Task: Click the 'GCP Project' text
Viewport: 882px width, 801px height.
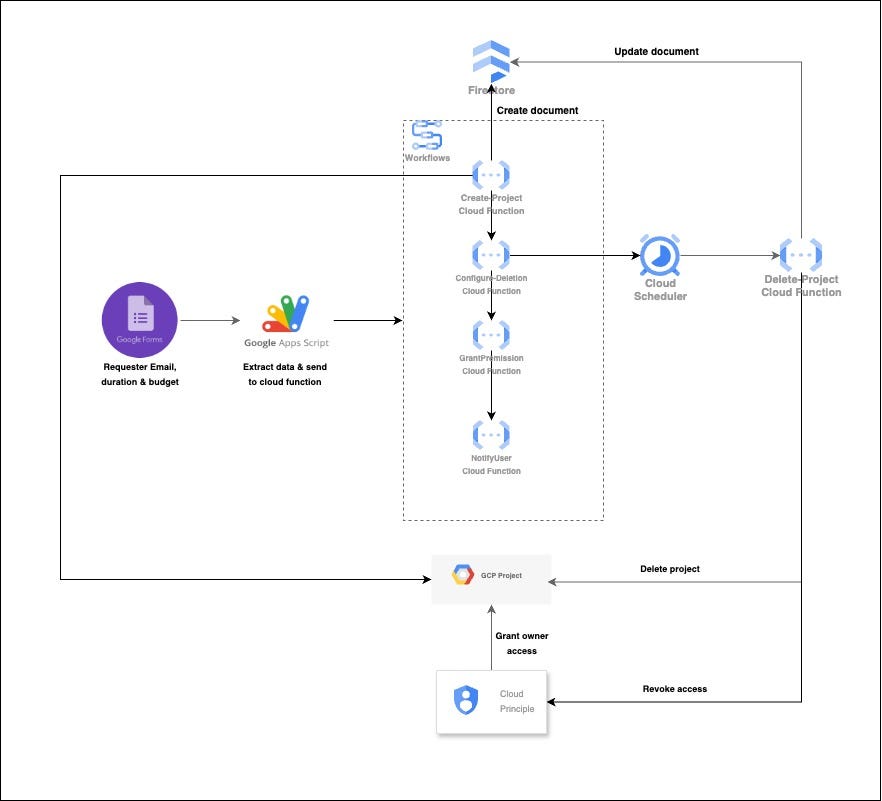Action: pyautogui.click(x=501, y=575)
